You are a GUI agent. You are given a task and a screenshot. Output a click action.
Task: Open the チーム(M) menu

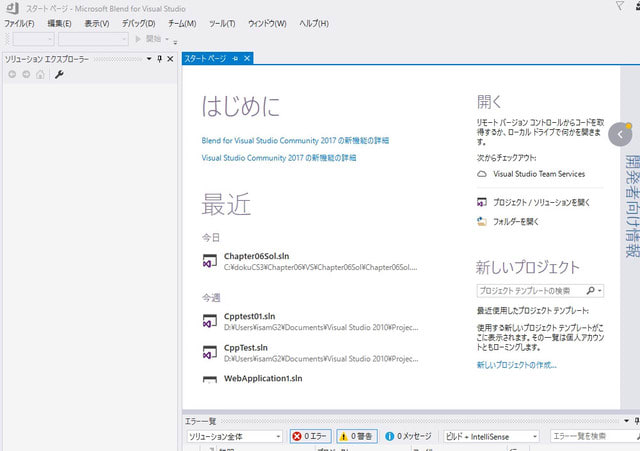[182, 24]
